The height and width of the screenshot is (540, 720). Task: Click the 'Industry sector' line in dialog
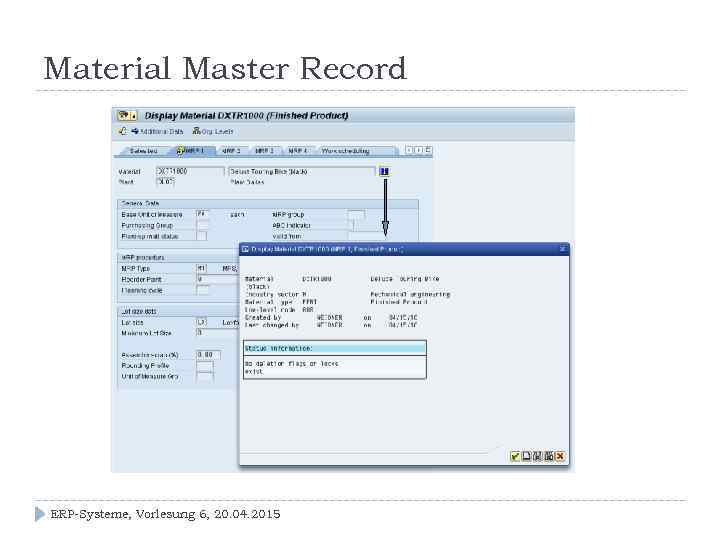click(x=347, y=294)
